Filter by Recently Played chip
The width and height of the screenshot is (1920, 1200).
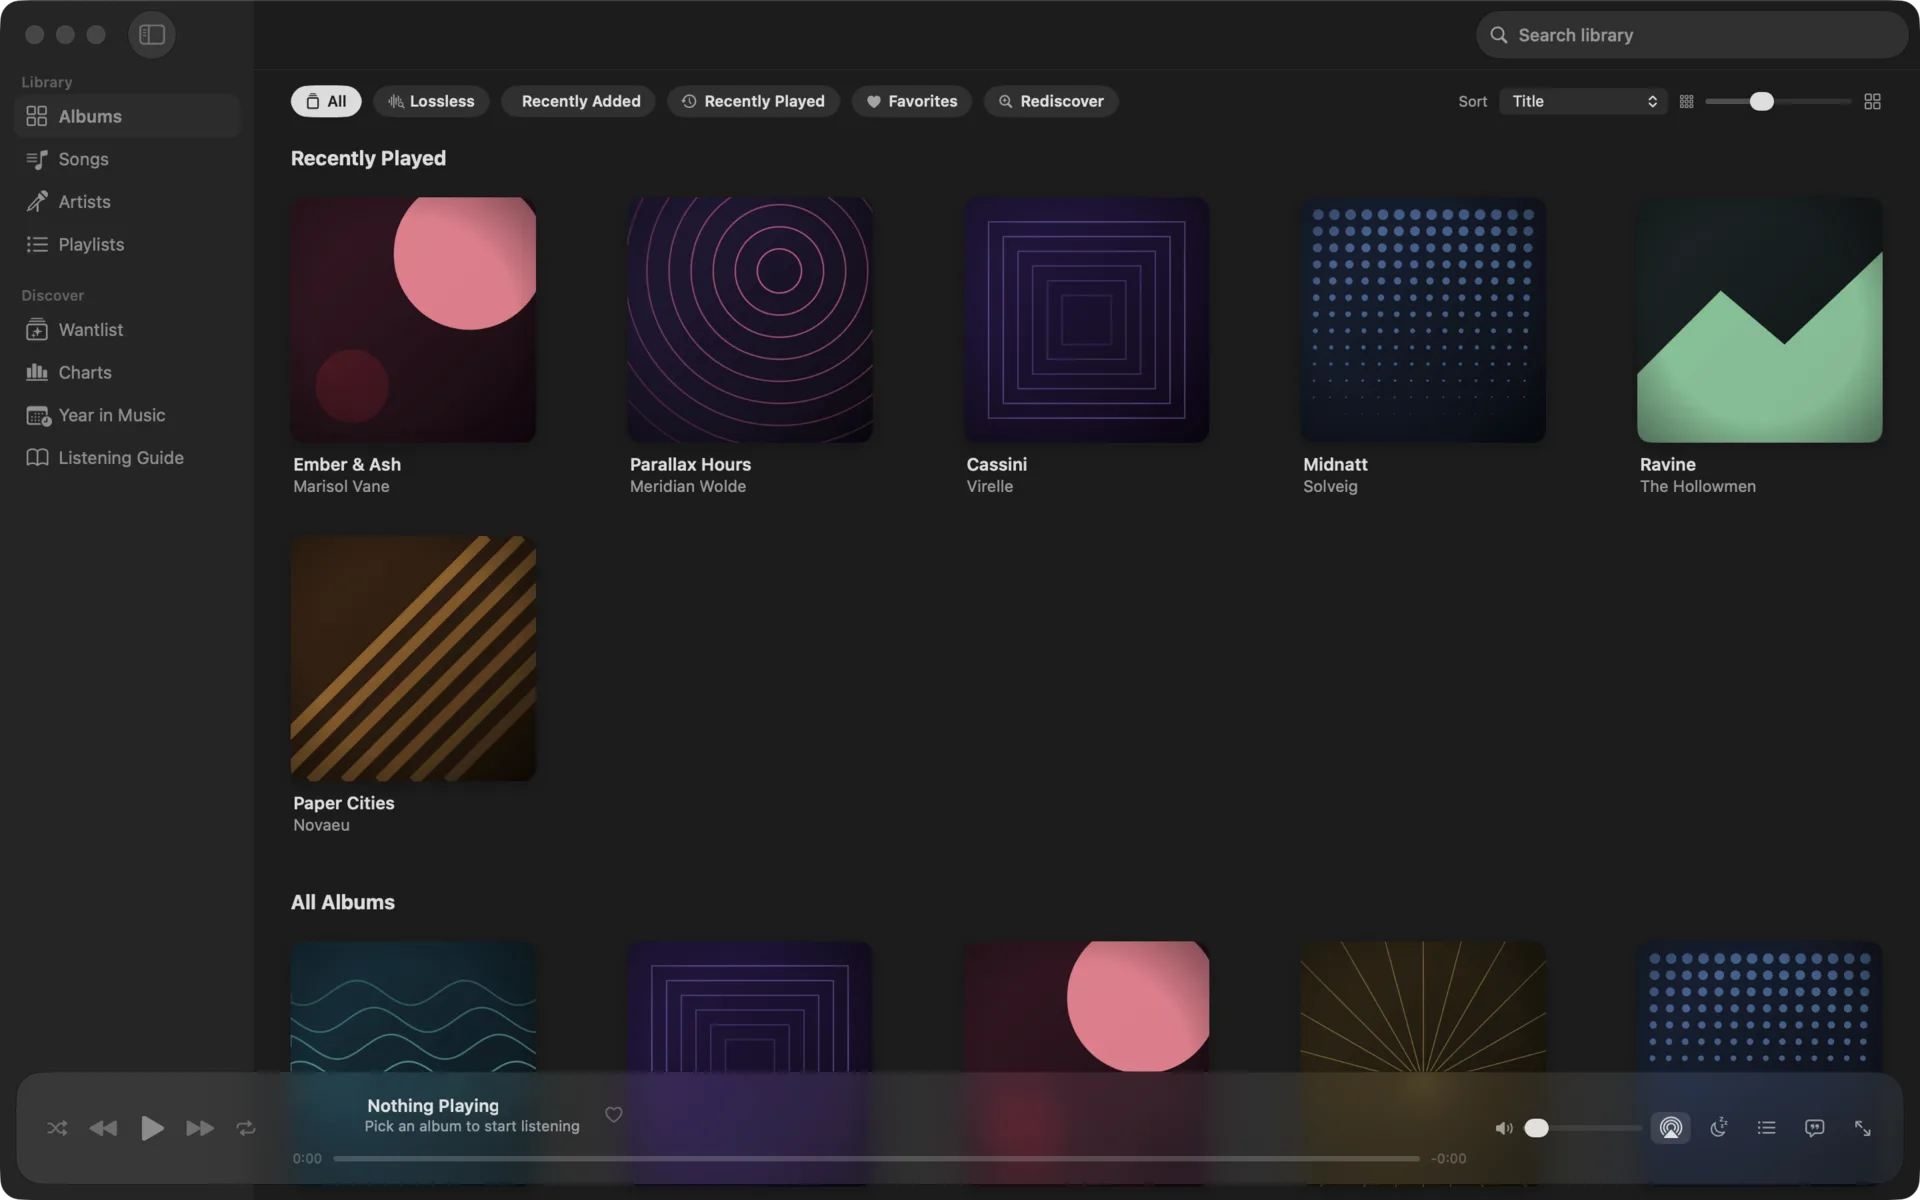(x=753, y=101)
